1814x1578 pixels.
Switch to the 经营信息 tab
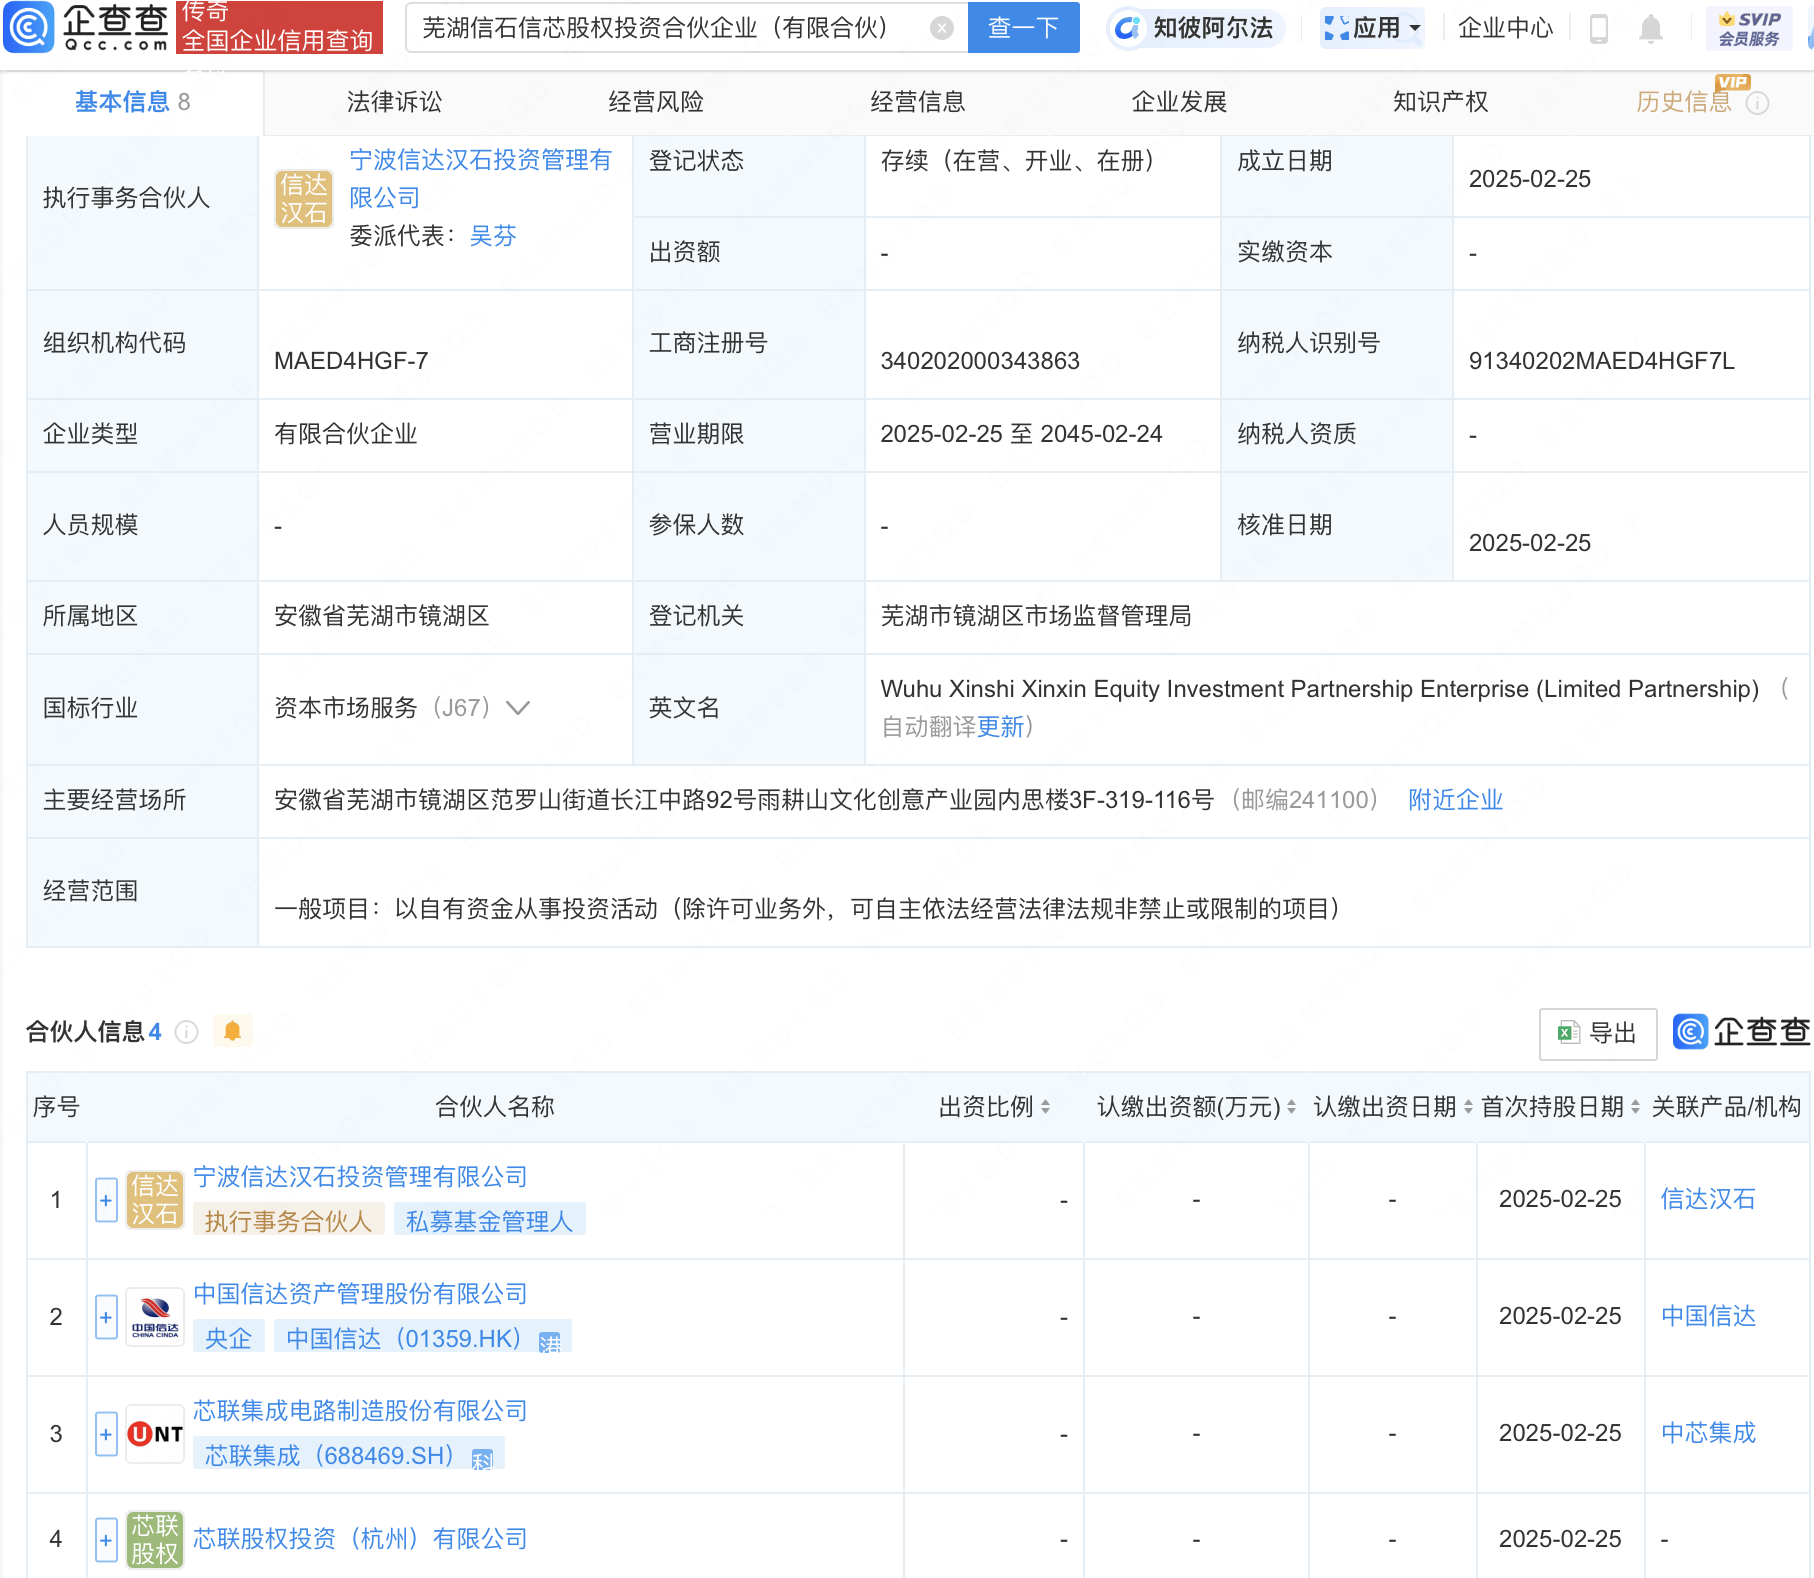918,102
